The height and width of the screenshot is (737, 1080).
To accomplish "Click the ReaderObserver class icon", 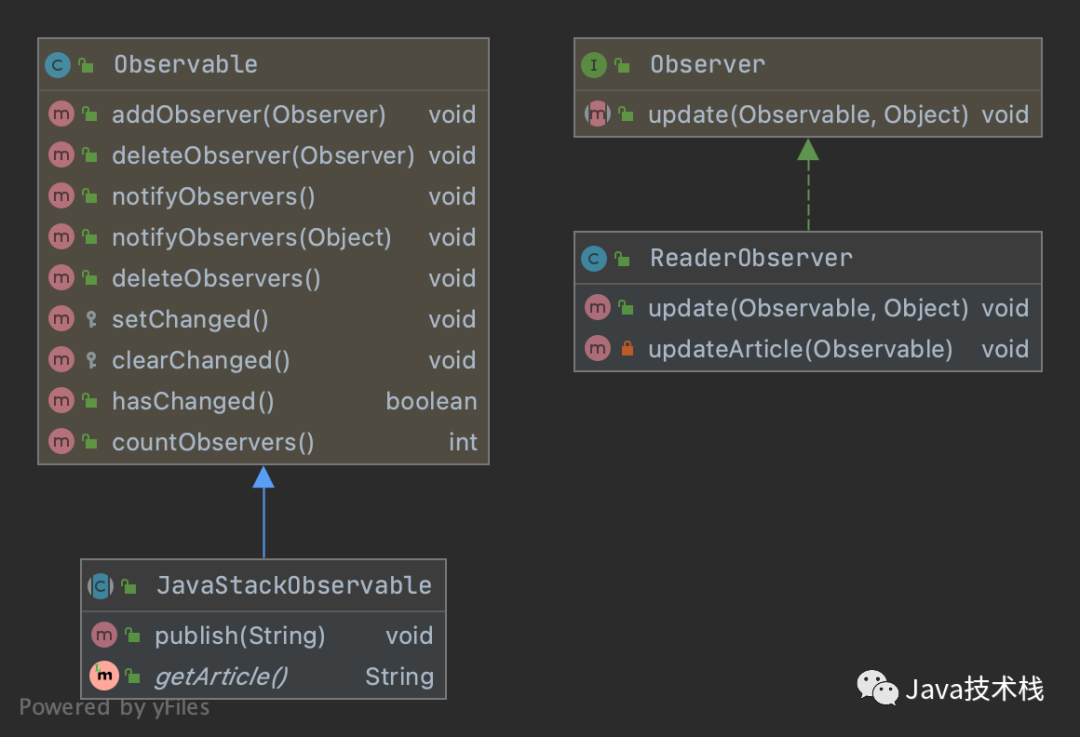I will [x=594, y=259].
